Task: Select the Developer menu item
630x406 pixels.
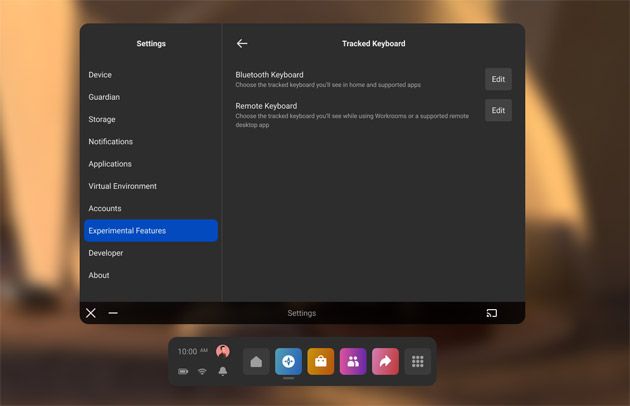Action: coord(106,253)
